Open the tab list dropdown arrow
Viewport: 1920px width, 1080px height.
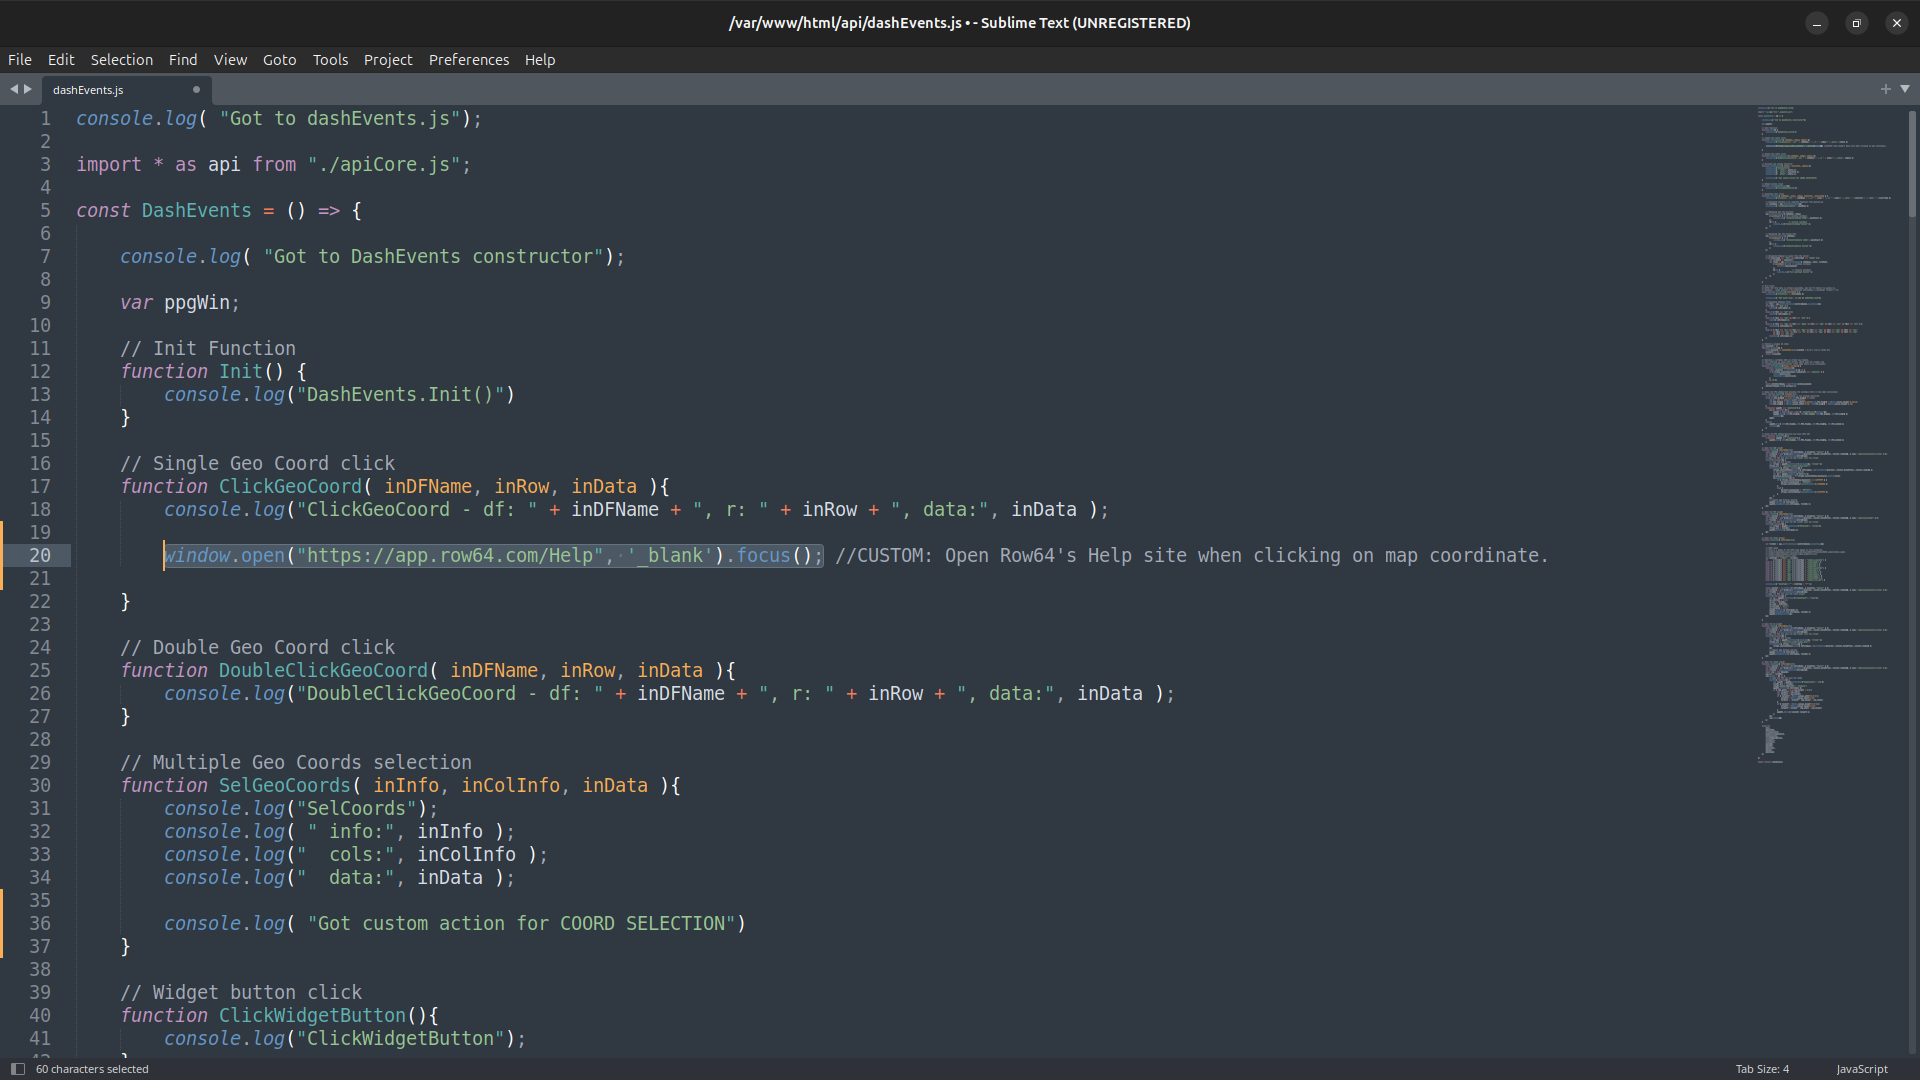[x=1905, y=89]
